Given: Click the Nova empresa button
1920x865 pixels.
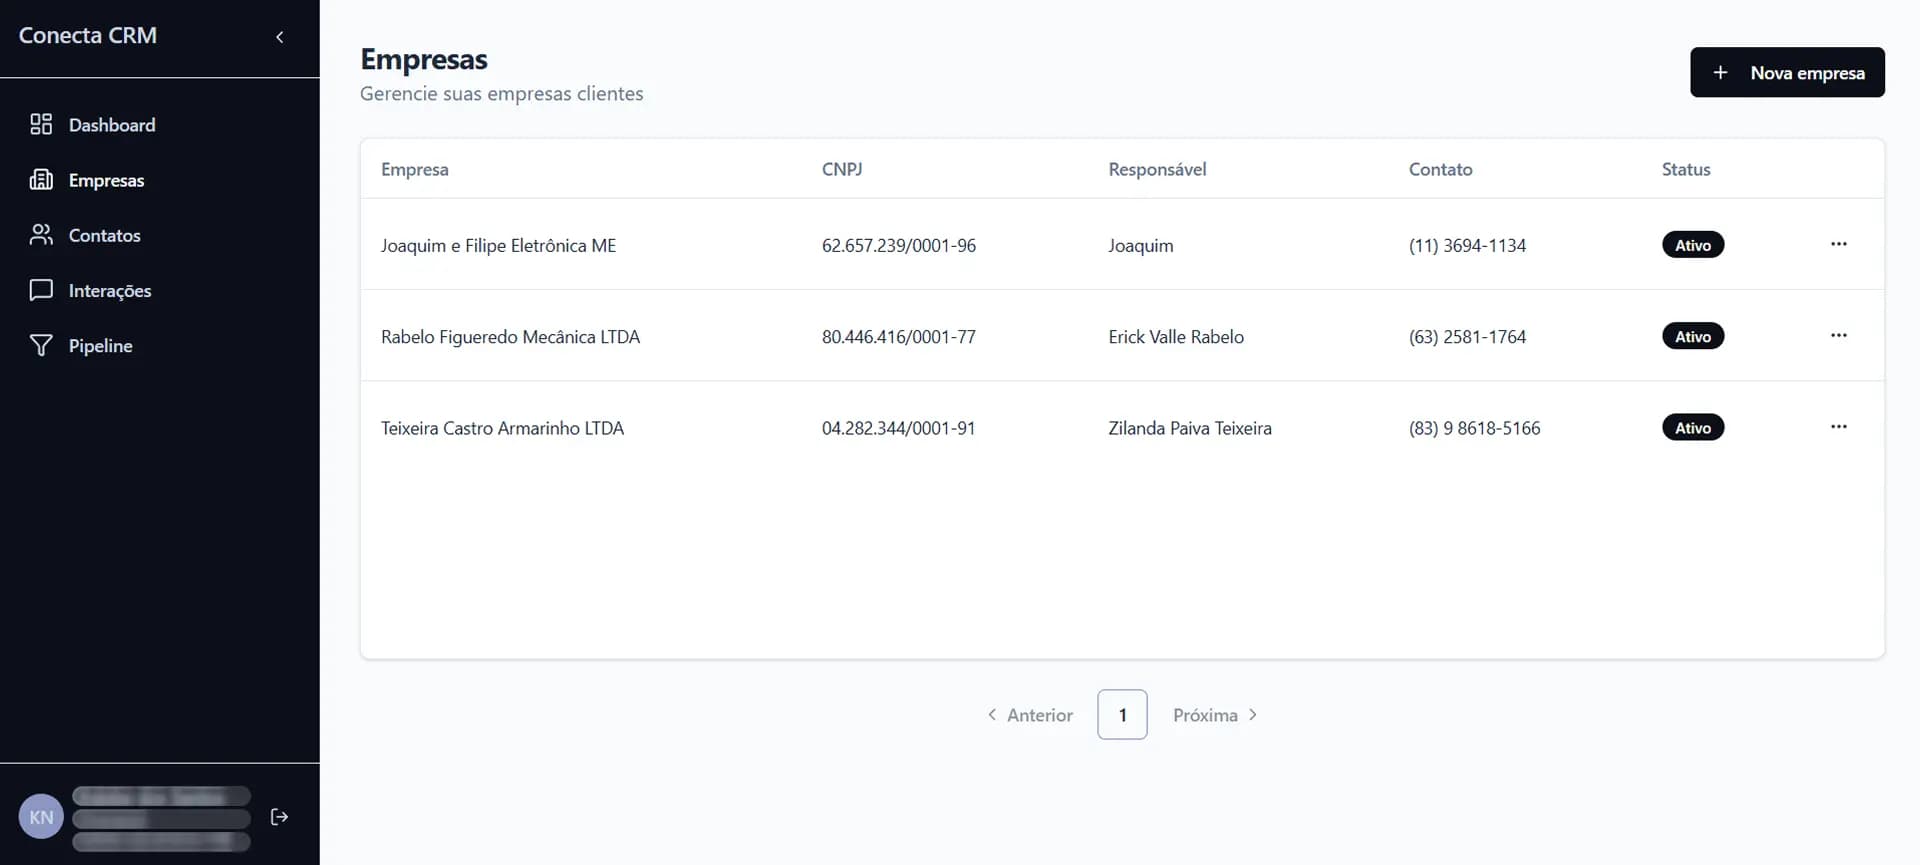Looking at the screenshot, I should pyautogui.click(x=1787, y=72).
